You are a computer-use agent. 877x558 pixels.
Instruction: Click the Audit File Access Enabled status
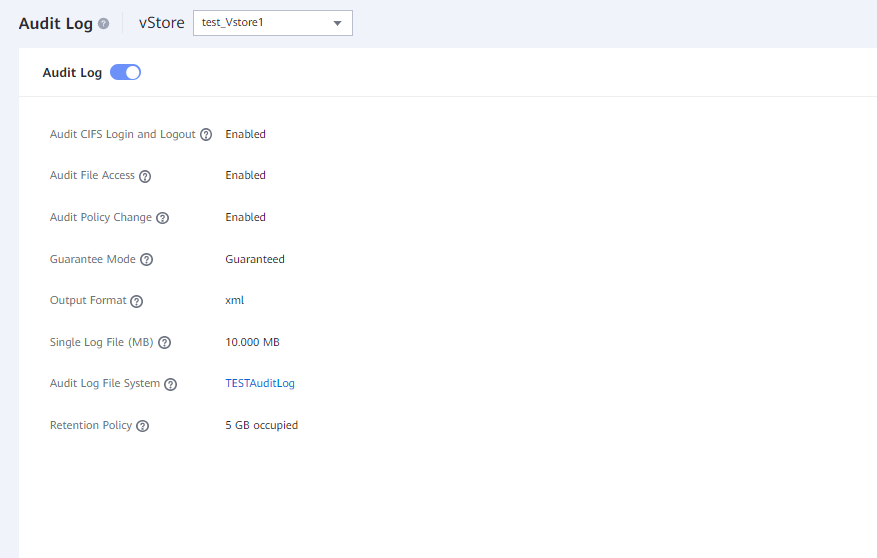click(245, 175)
